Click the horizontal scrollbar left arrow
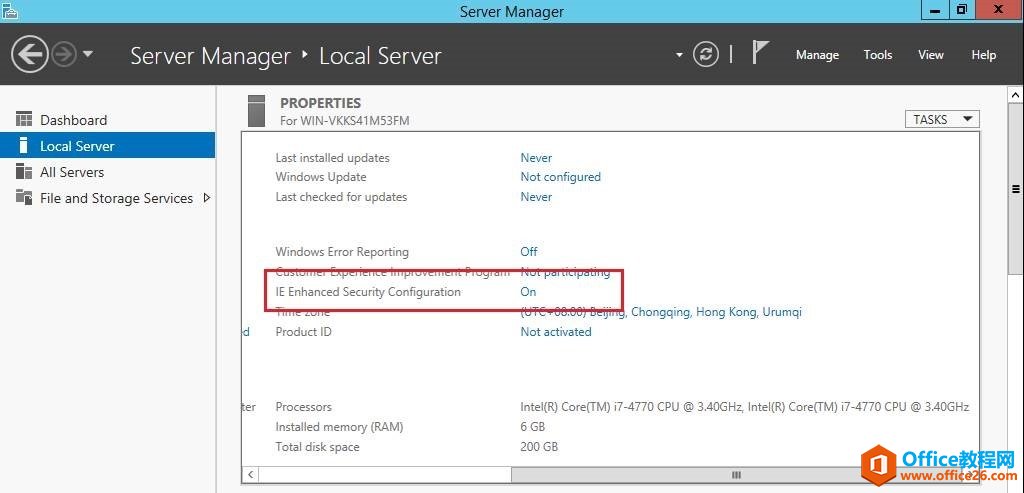1024x493 pixels. (x=250, y=474)
